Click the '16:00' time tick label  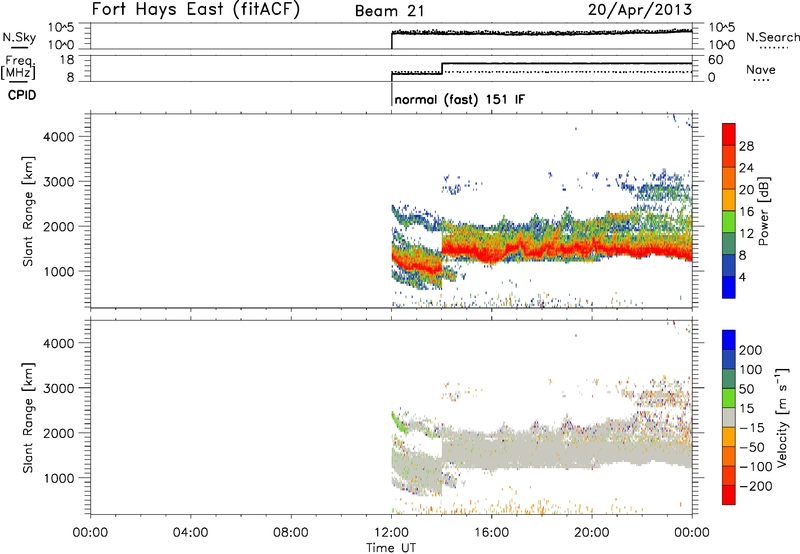tap(491, 533)
